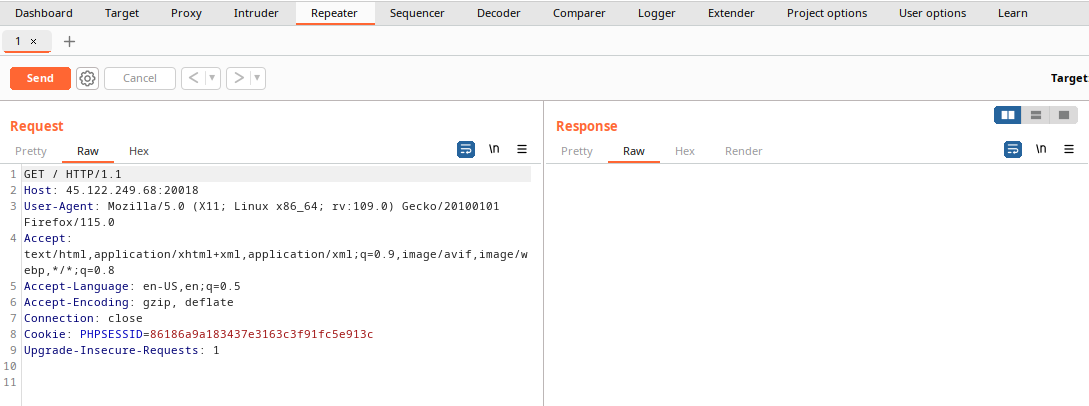Click inside the empty Response area

(816, 285)
